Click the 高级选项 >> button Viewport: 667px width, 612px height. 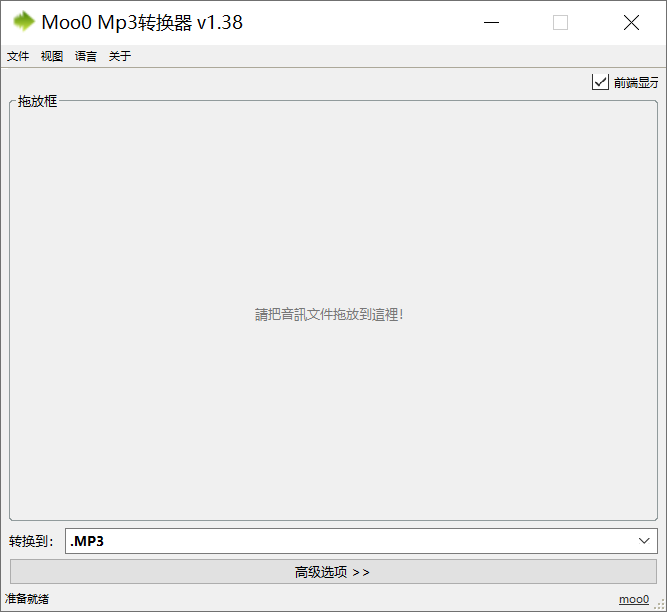(333, 572)
